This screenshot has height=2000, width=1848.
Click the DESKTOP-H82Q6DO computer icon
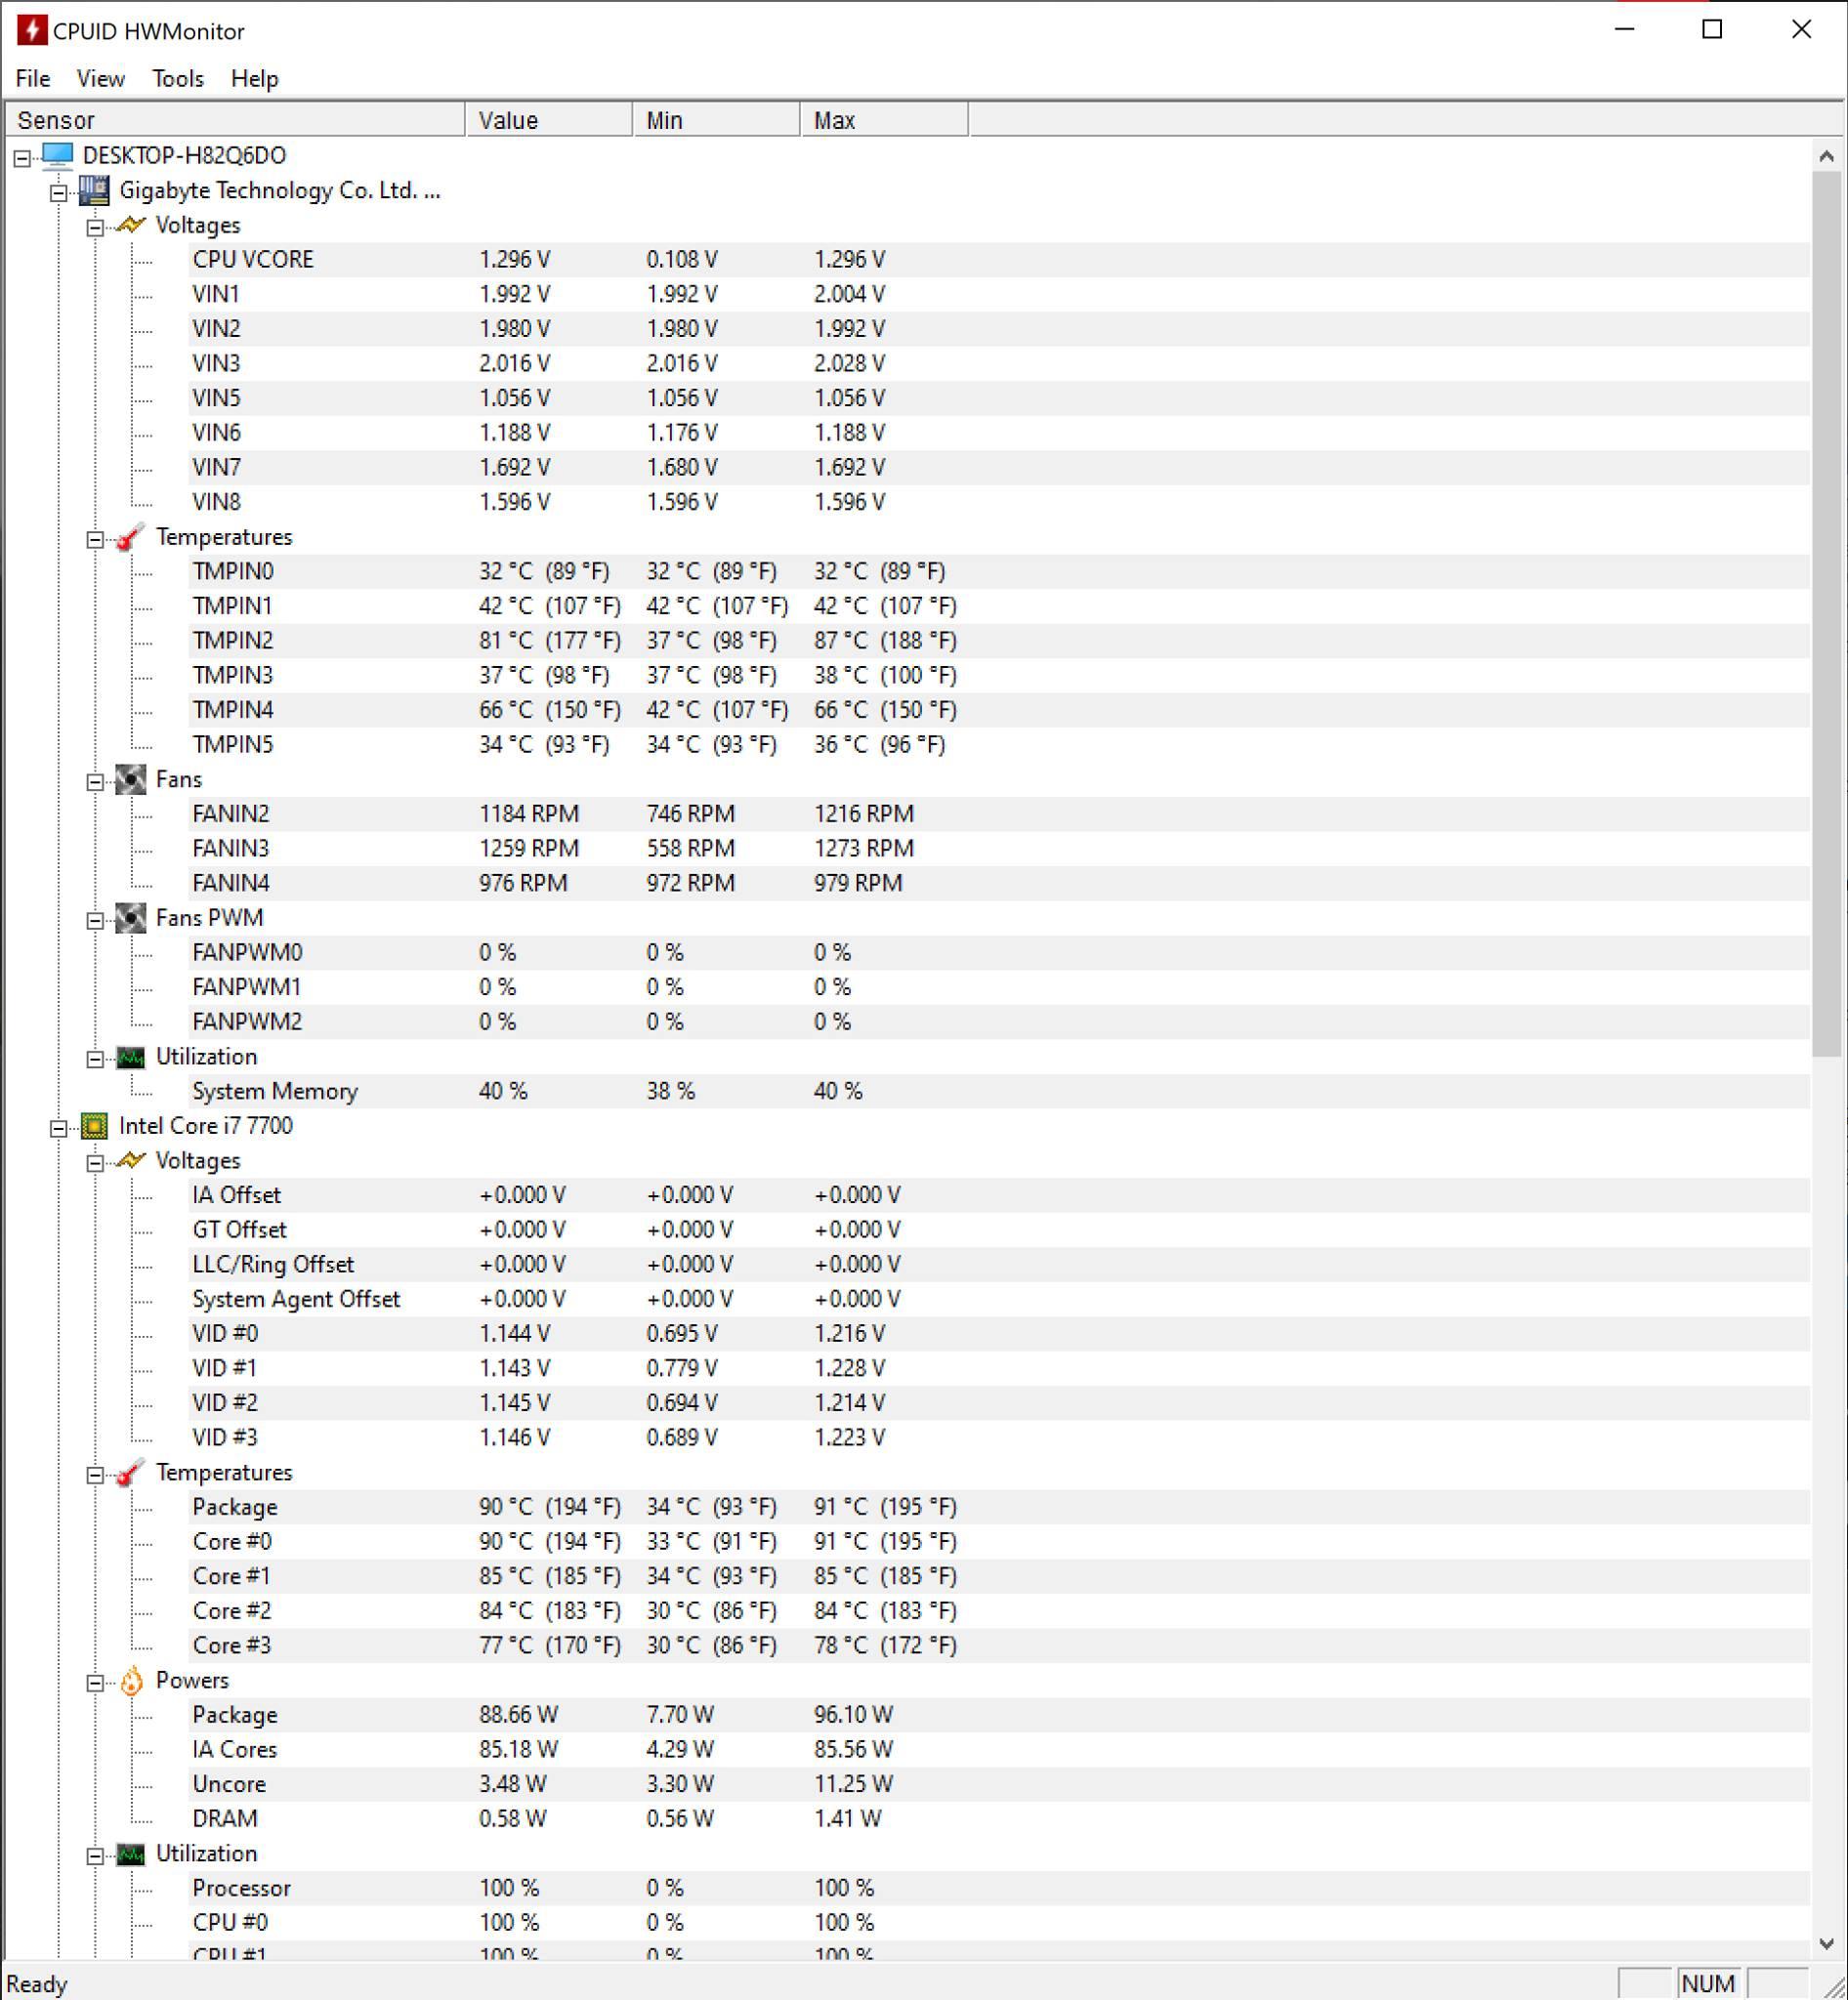(x=58, y=155)
